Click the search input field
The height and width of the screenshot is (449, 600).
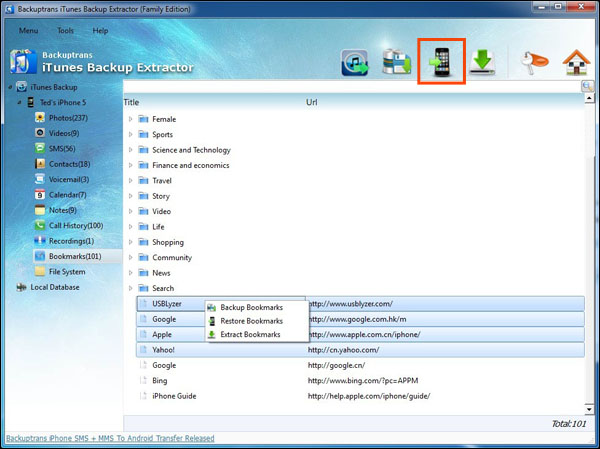[352, 86]
